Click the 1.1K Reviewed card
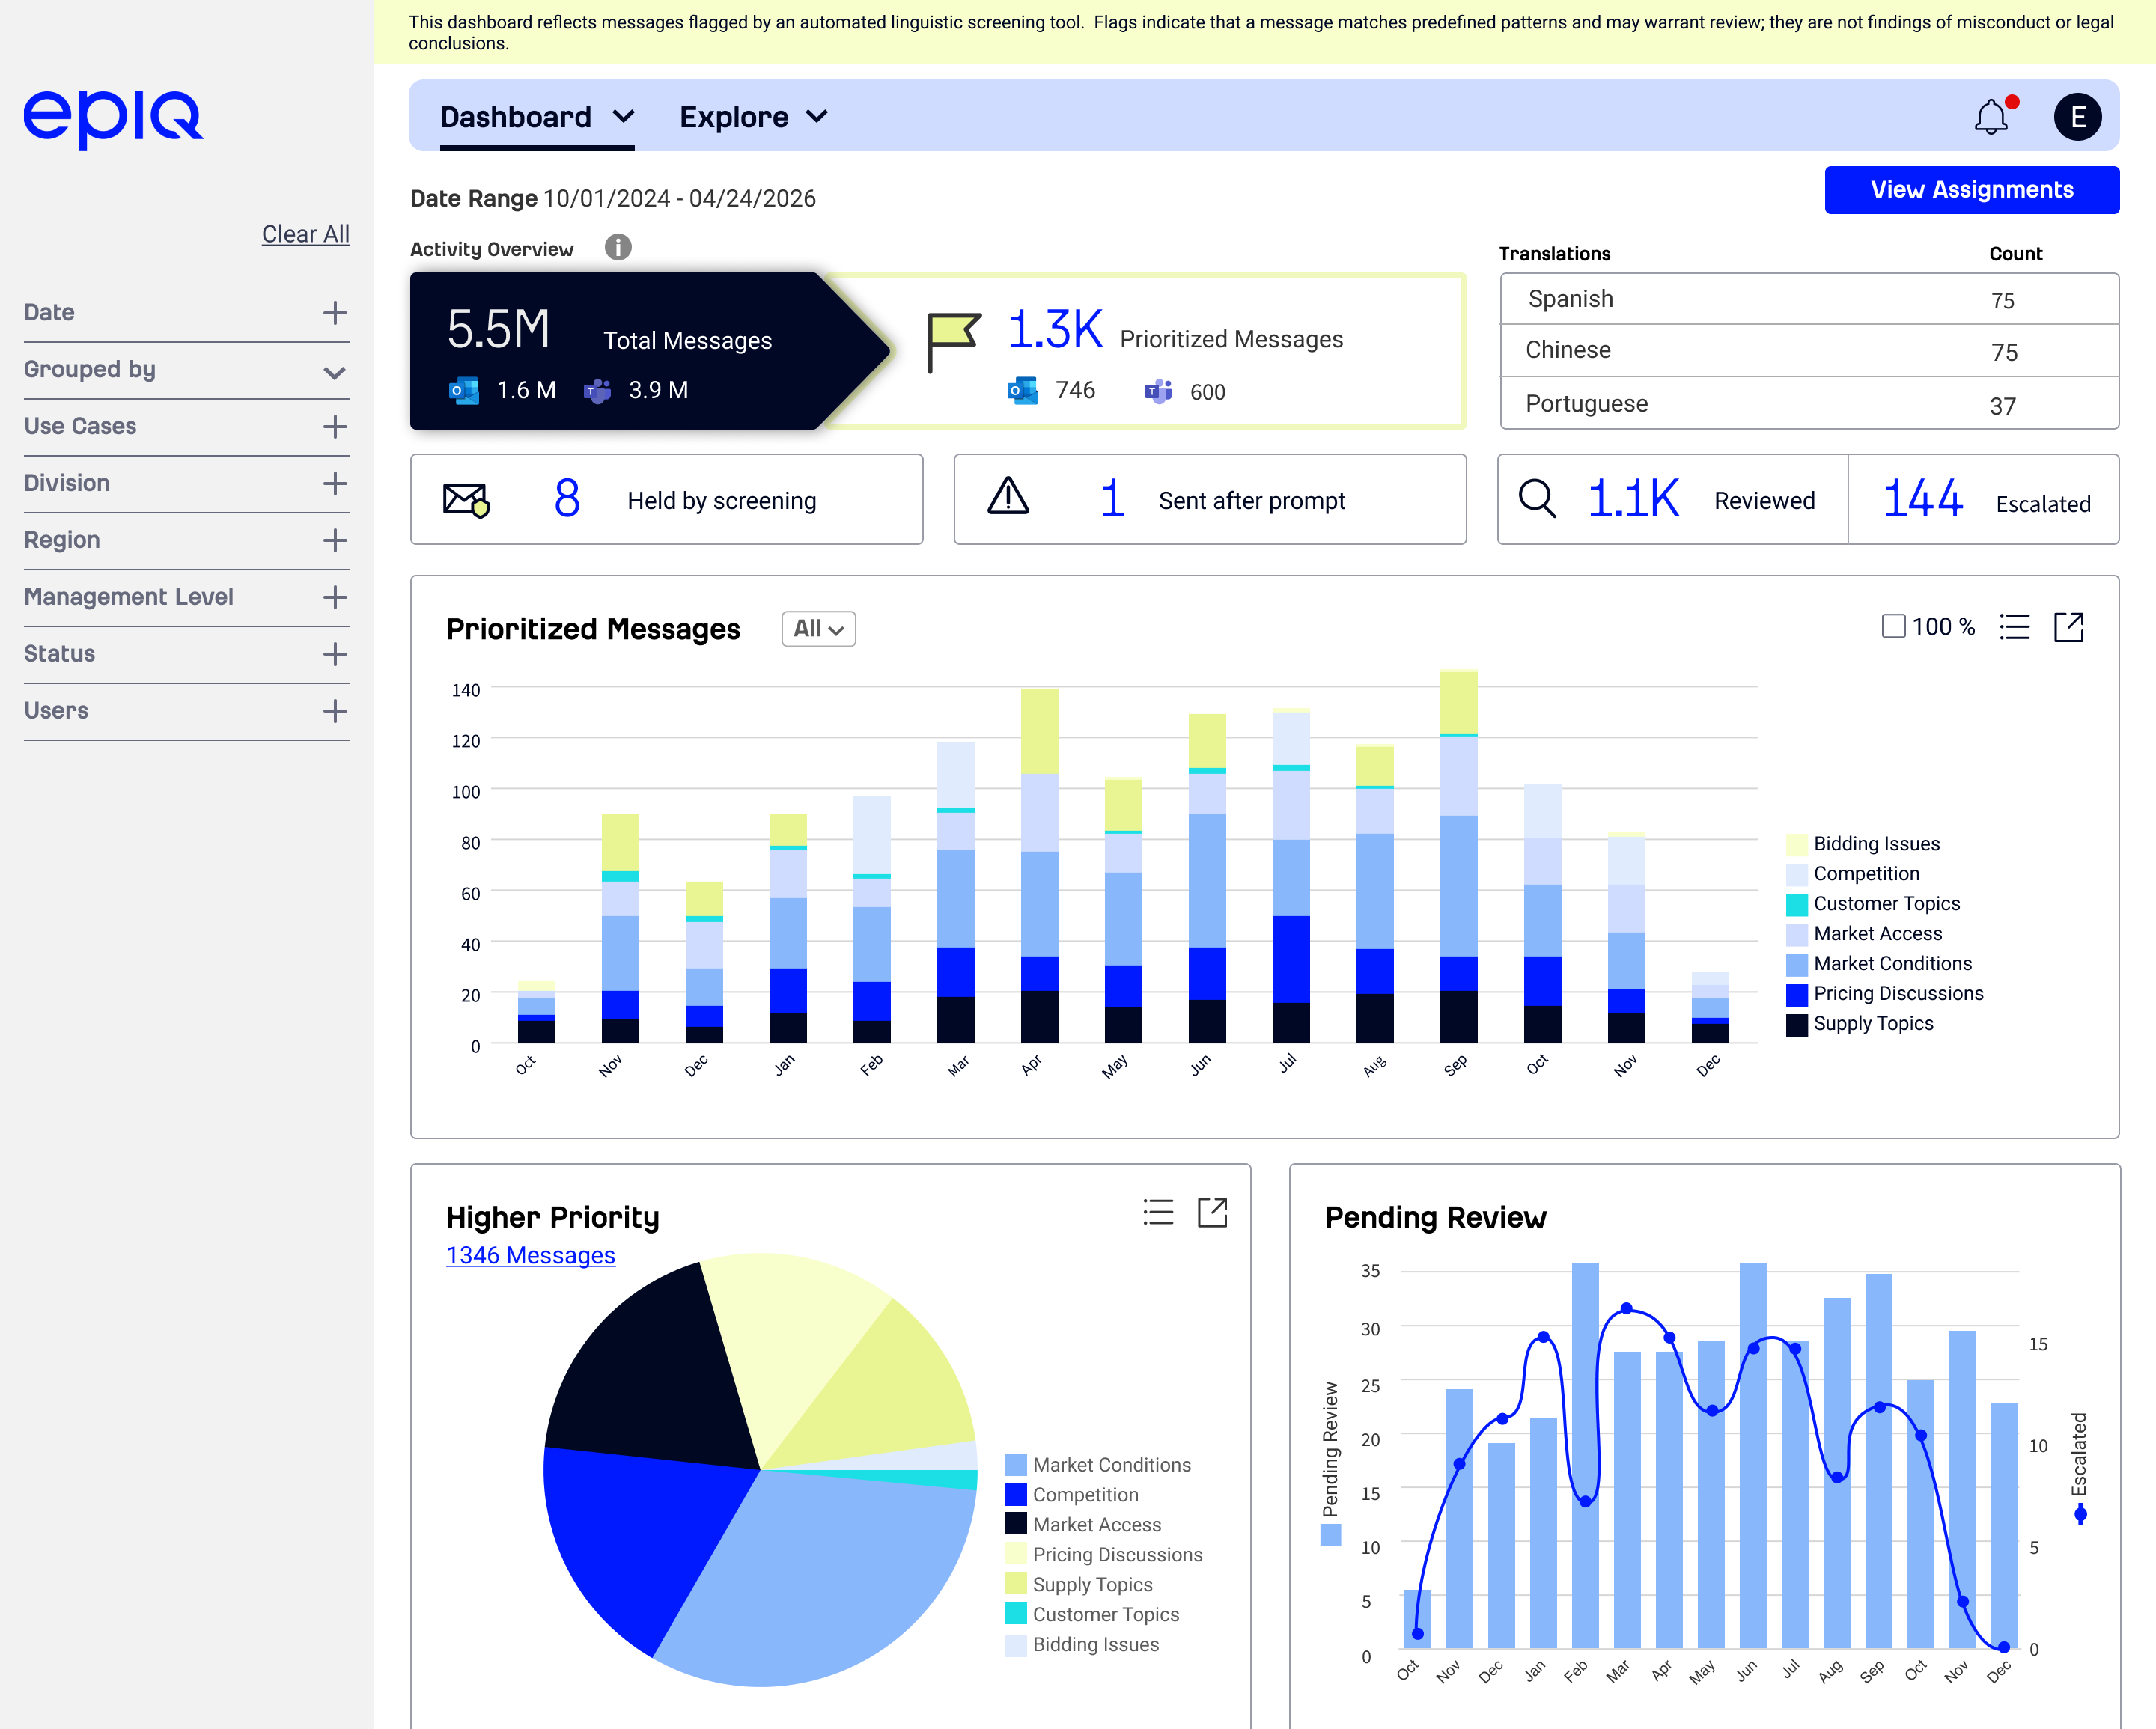2156x1729 pixels. (1673, 499)
